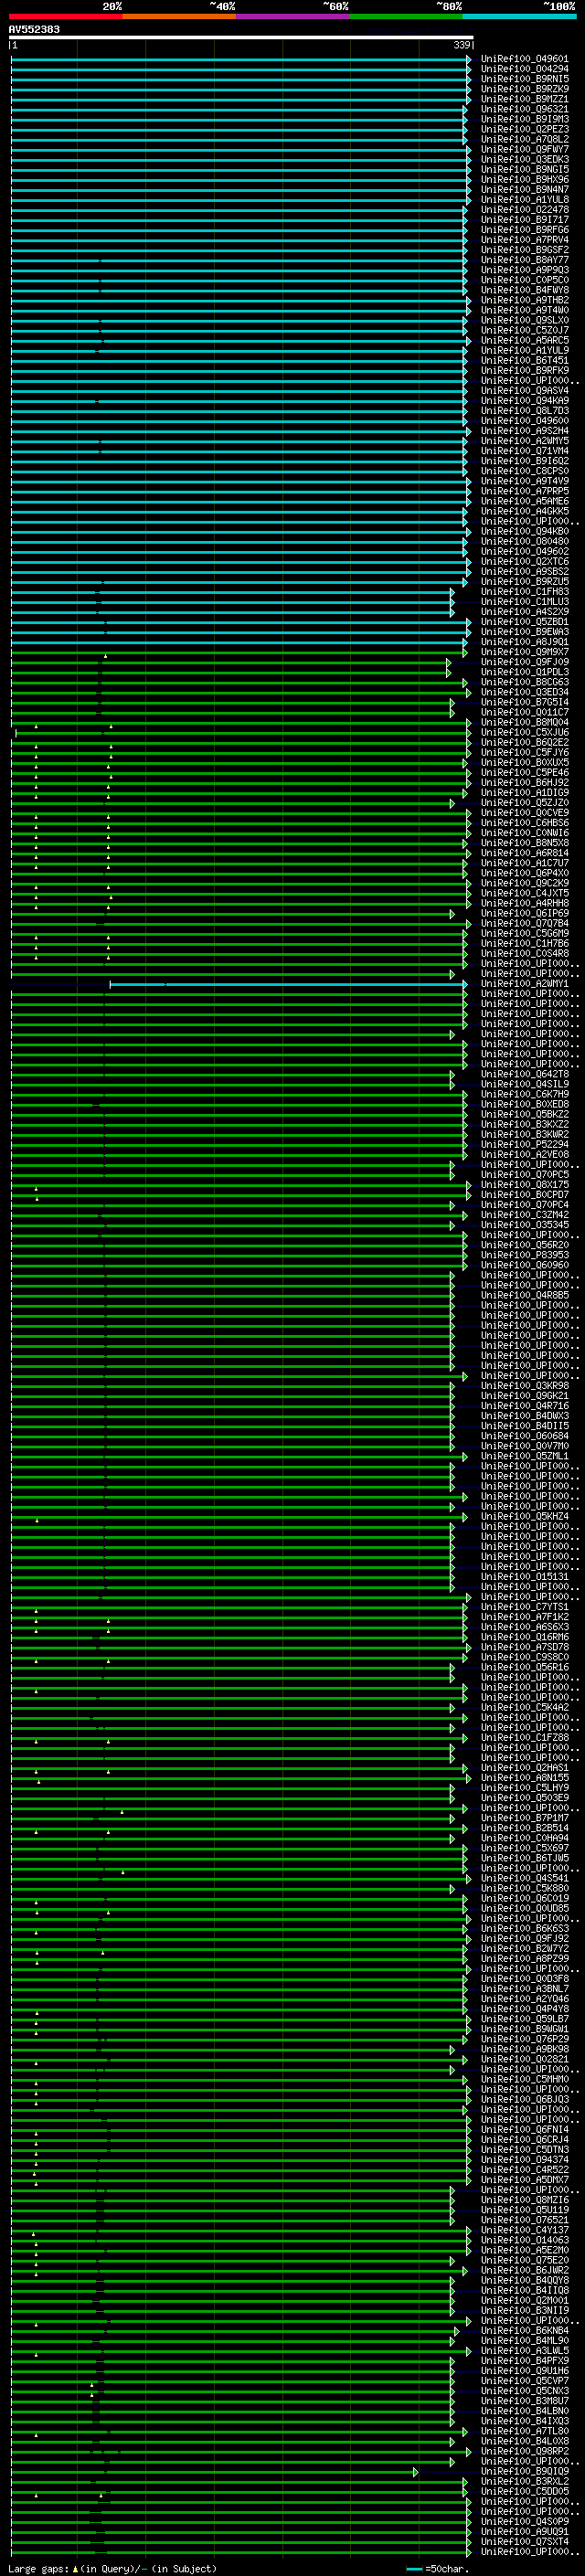
Task: Select hit label UniRef100_Q9SLX0
Action: [x=524, y=320]
